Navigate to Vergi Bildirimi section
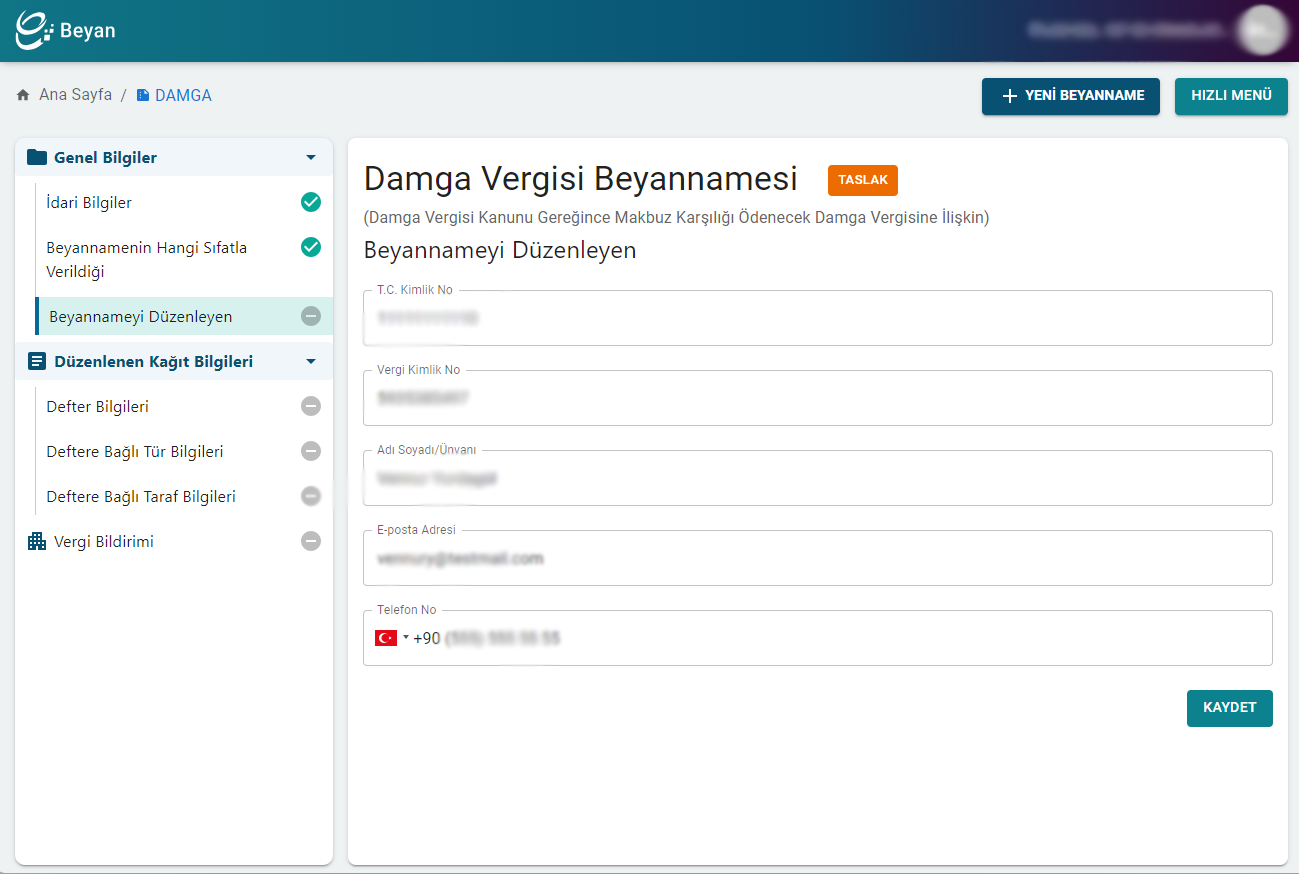Image resolution: width=1299 pixels, height=874 pixels. tap(174, 541)
